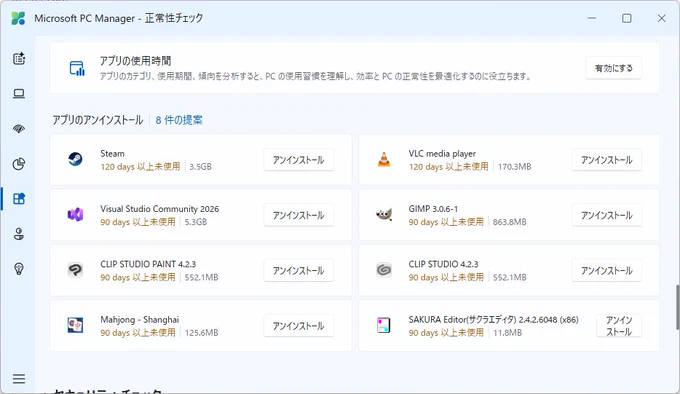680x394 pixels.
Task: Expand the hamburger menu at bottom left
Action: pyautogui.click(x=19, y=379)
